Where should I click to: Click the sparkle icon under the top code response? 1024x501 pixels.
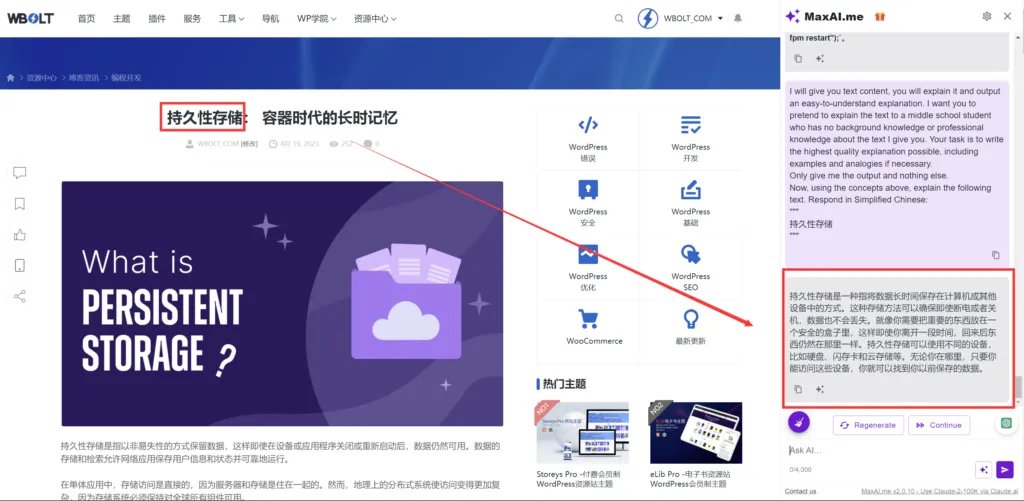click(820, 59)
